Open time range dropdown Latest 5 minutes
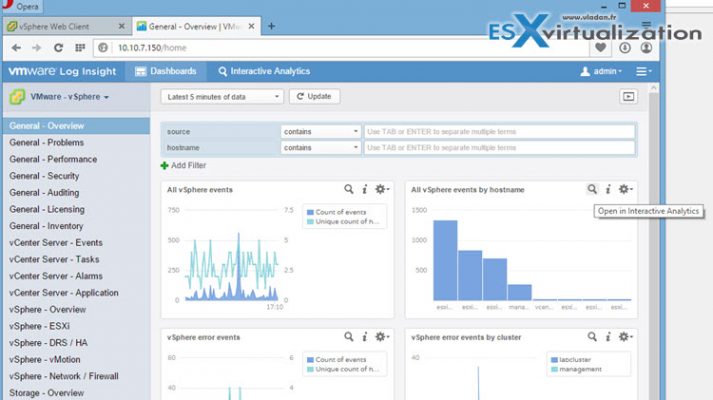Viewport: 713px width, 400px height. tap(222, 97)
